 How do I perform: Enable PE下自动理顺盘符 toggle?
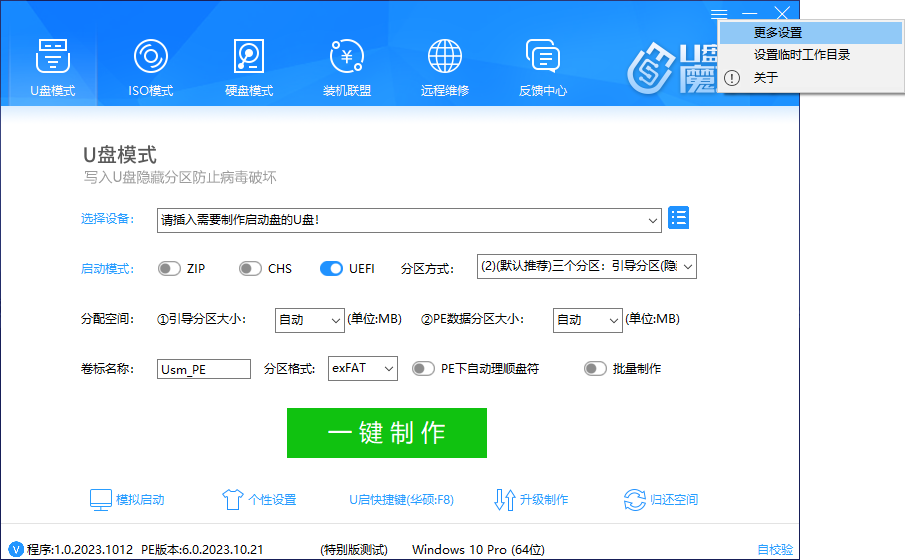pyautogui.click(x=423, y=368)
